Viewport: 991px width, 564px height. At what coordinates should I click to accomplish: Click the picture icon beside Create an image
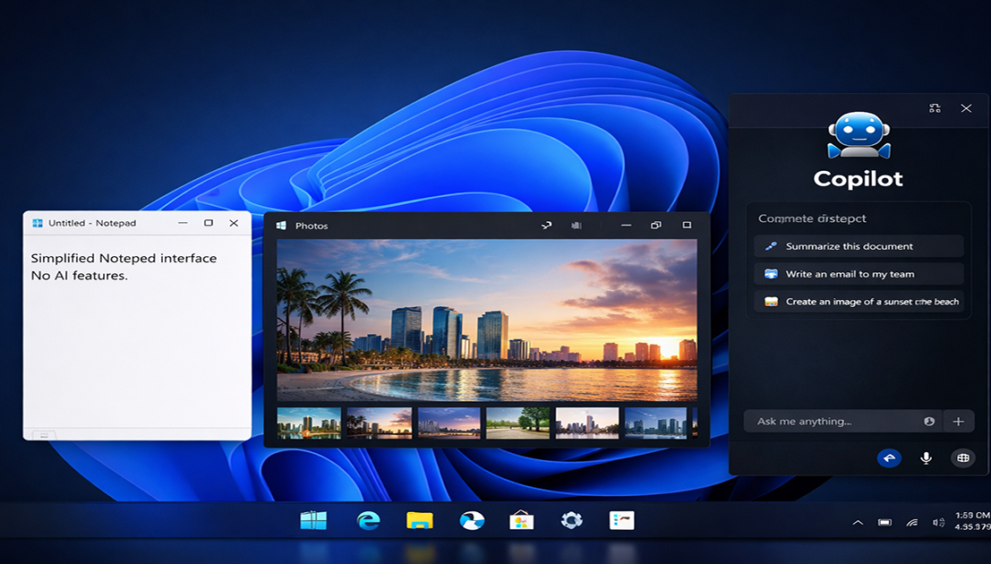click(x=771, y=302)
